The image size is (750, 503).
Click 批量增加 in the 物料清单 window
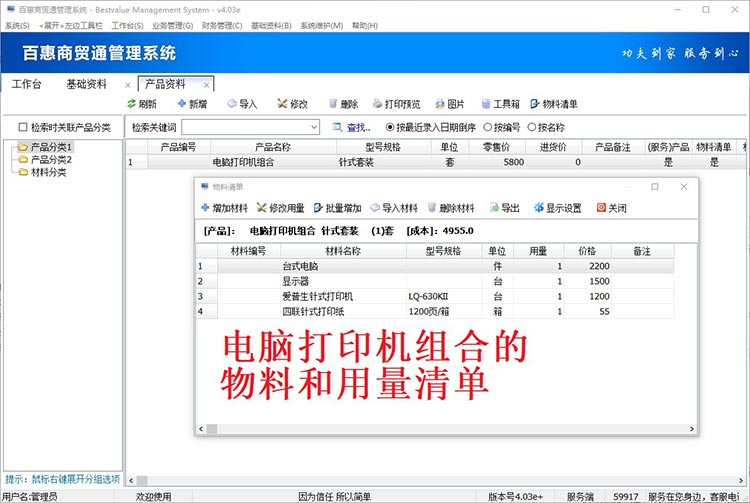click(337, 208)
